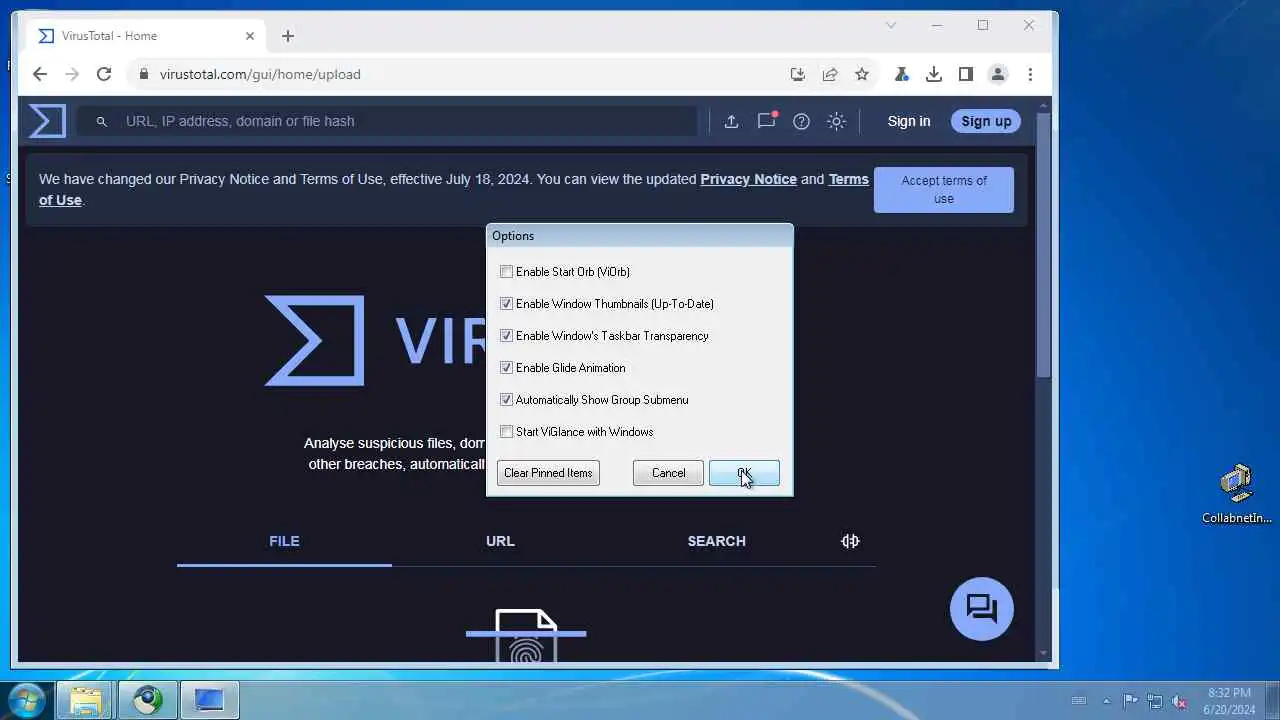Click keyboard icon in system tray
The width and height of the screenshot is (1280, 720).
point(1078,701)
